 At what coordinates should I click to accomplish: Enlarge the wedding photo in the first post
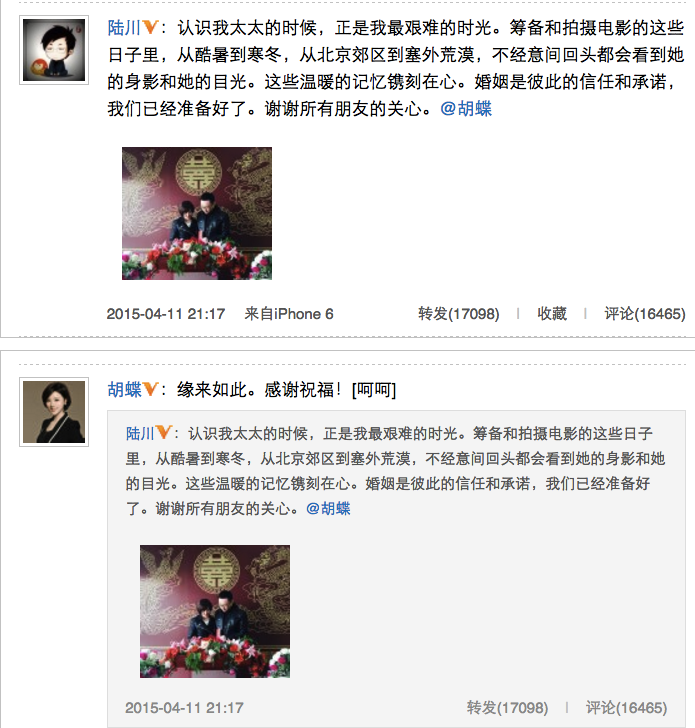197,214
